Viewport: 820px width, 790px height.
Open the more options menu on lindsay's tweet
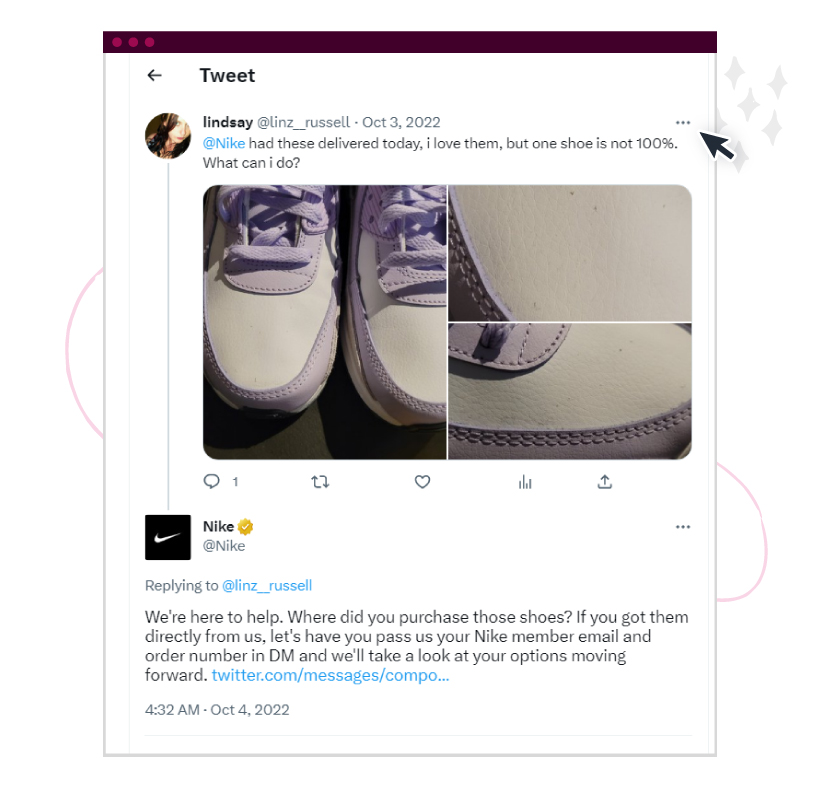[682, 122]
